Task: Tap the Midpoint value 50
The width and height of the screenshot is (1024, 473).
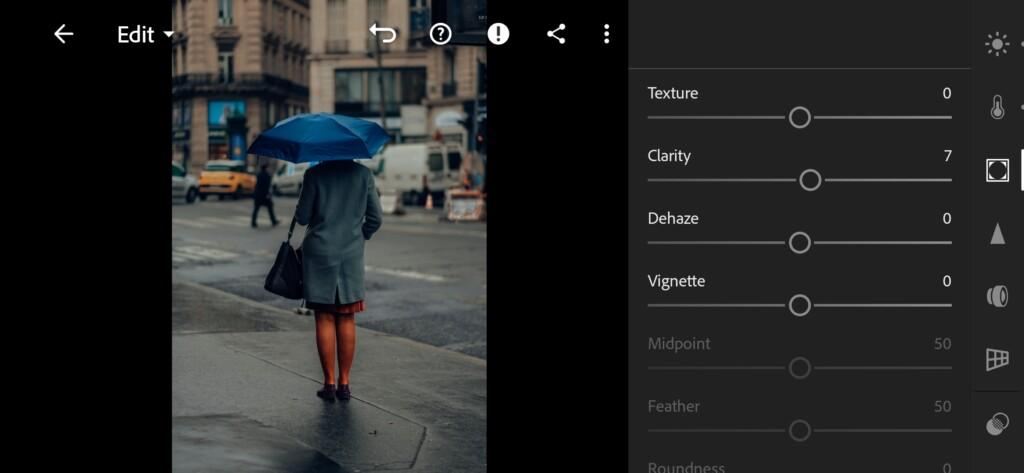Action: coord(942,344)
